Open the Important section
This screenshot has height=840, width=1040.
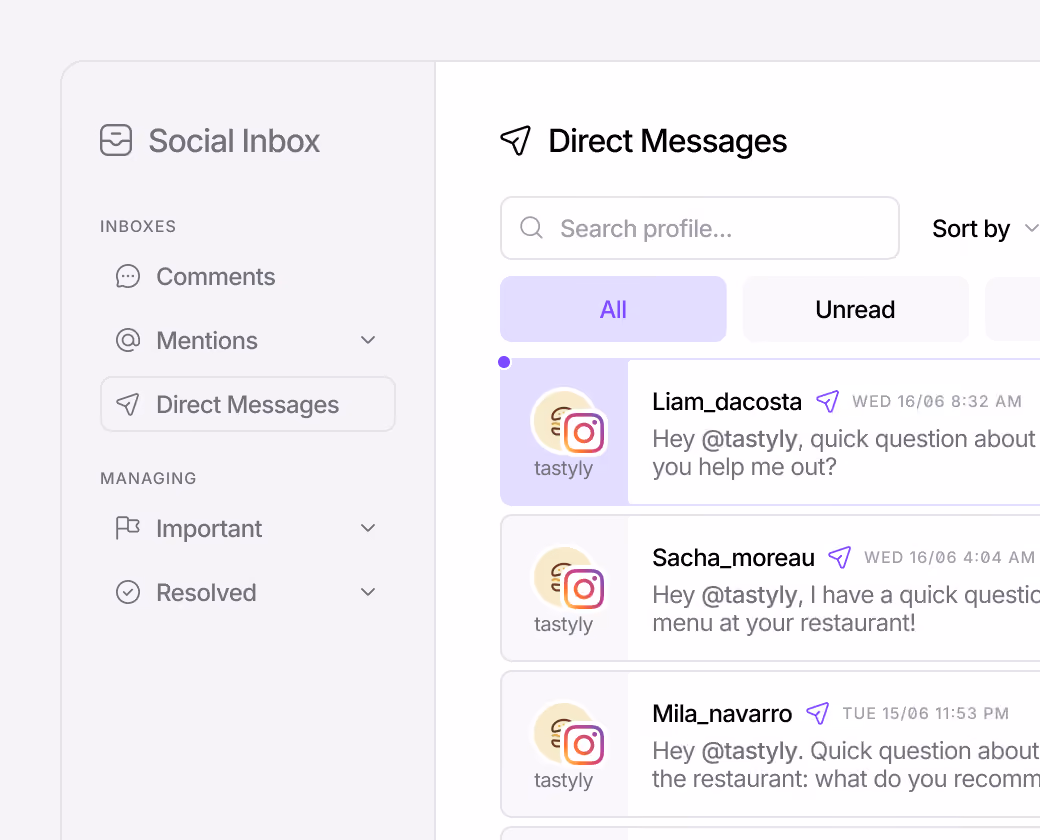[248, 528]
